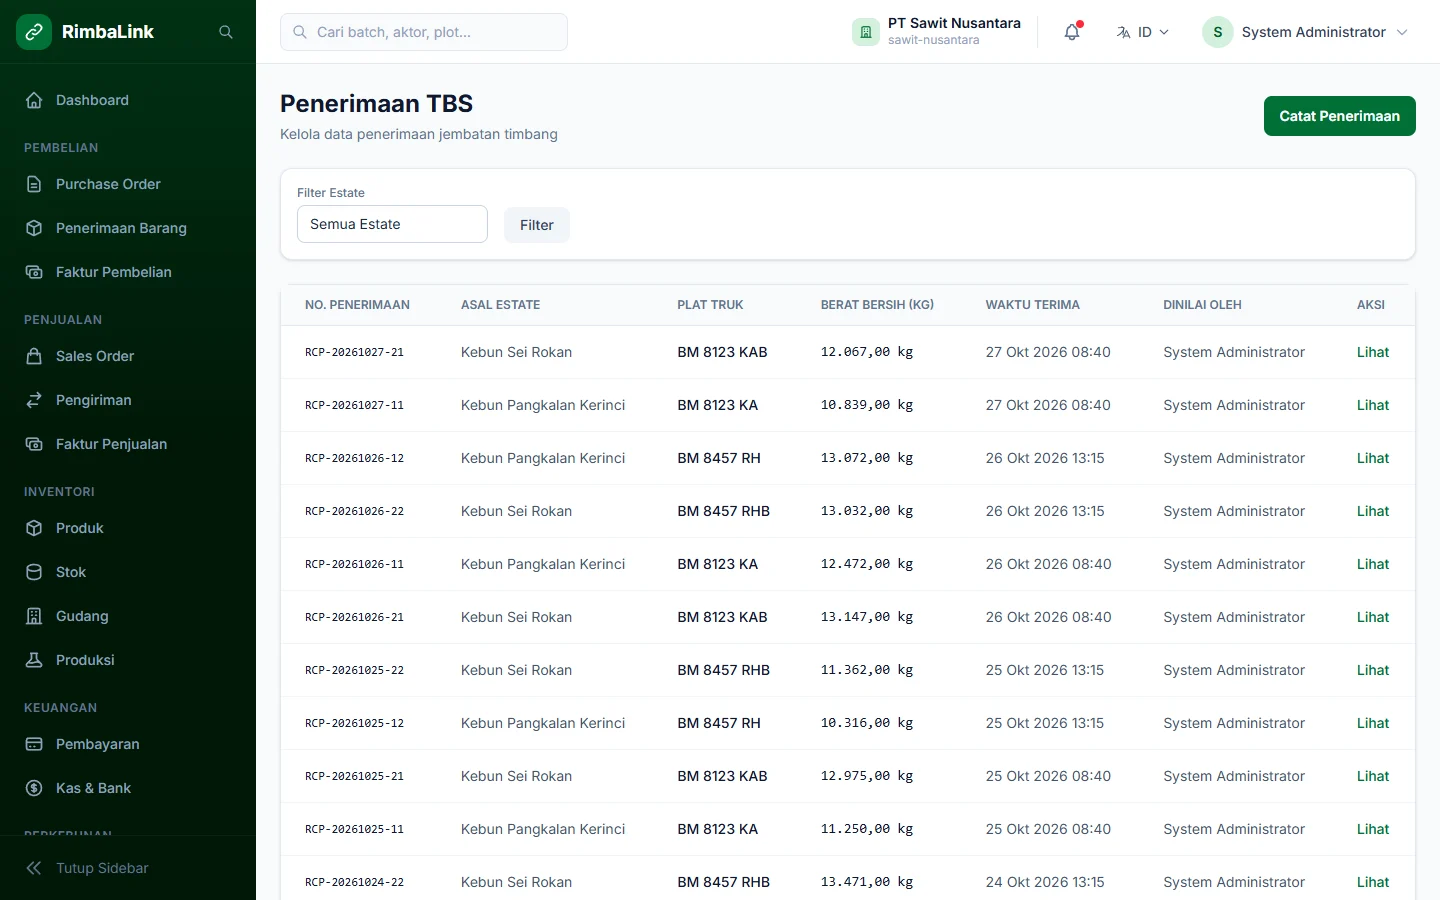Click the Sales Order bag icon
The width and height of the screenshot is (1440, 900).
coord(34,356)
